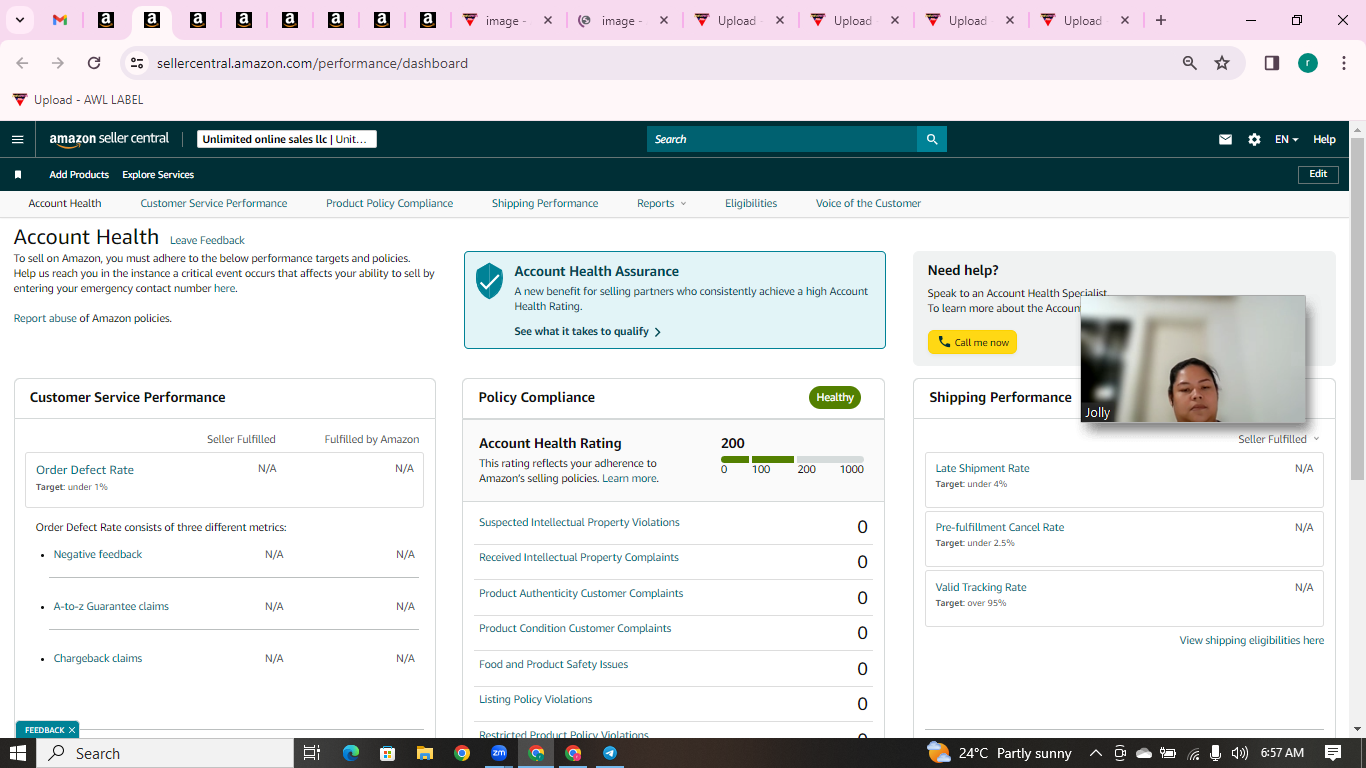
Task: Focus the Seller Central search field
Action: (782, 139)
